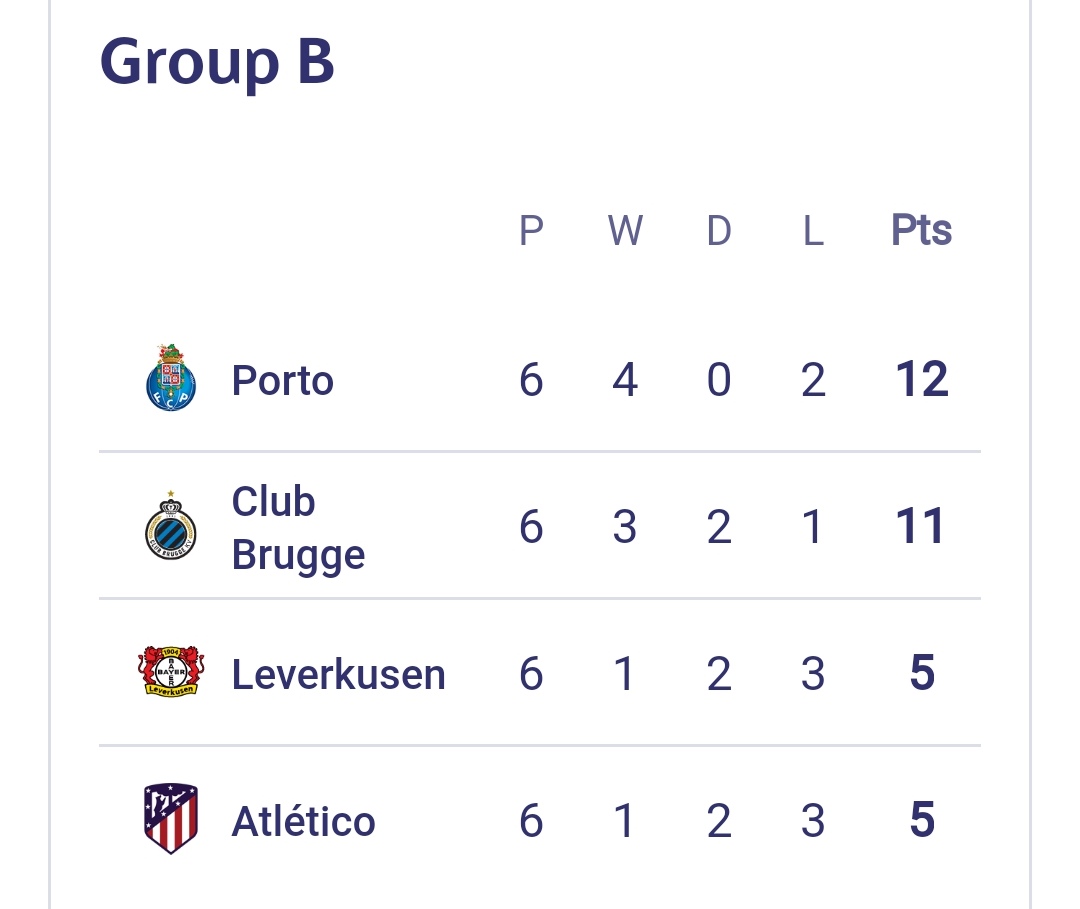
Task: Select the W (wins) column header
Action: click(625, 231)
